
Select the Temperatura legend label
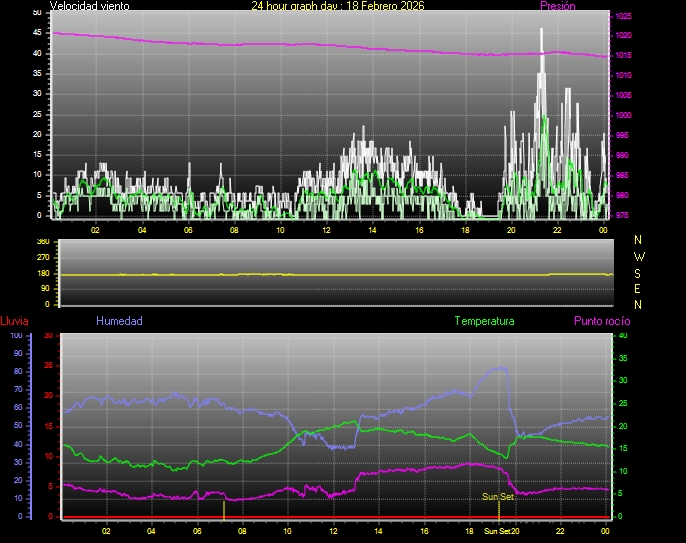pos(484,321)
